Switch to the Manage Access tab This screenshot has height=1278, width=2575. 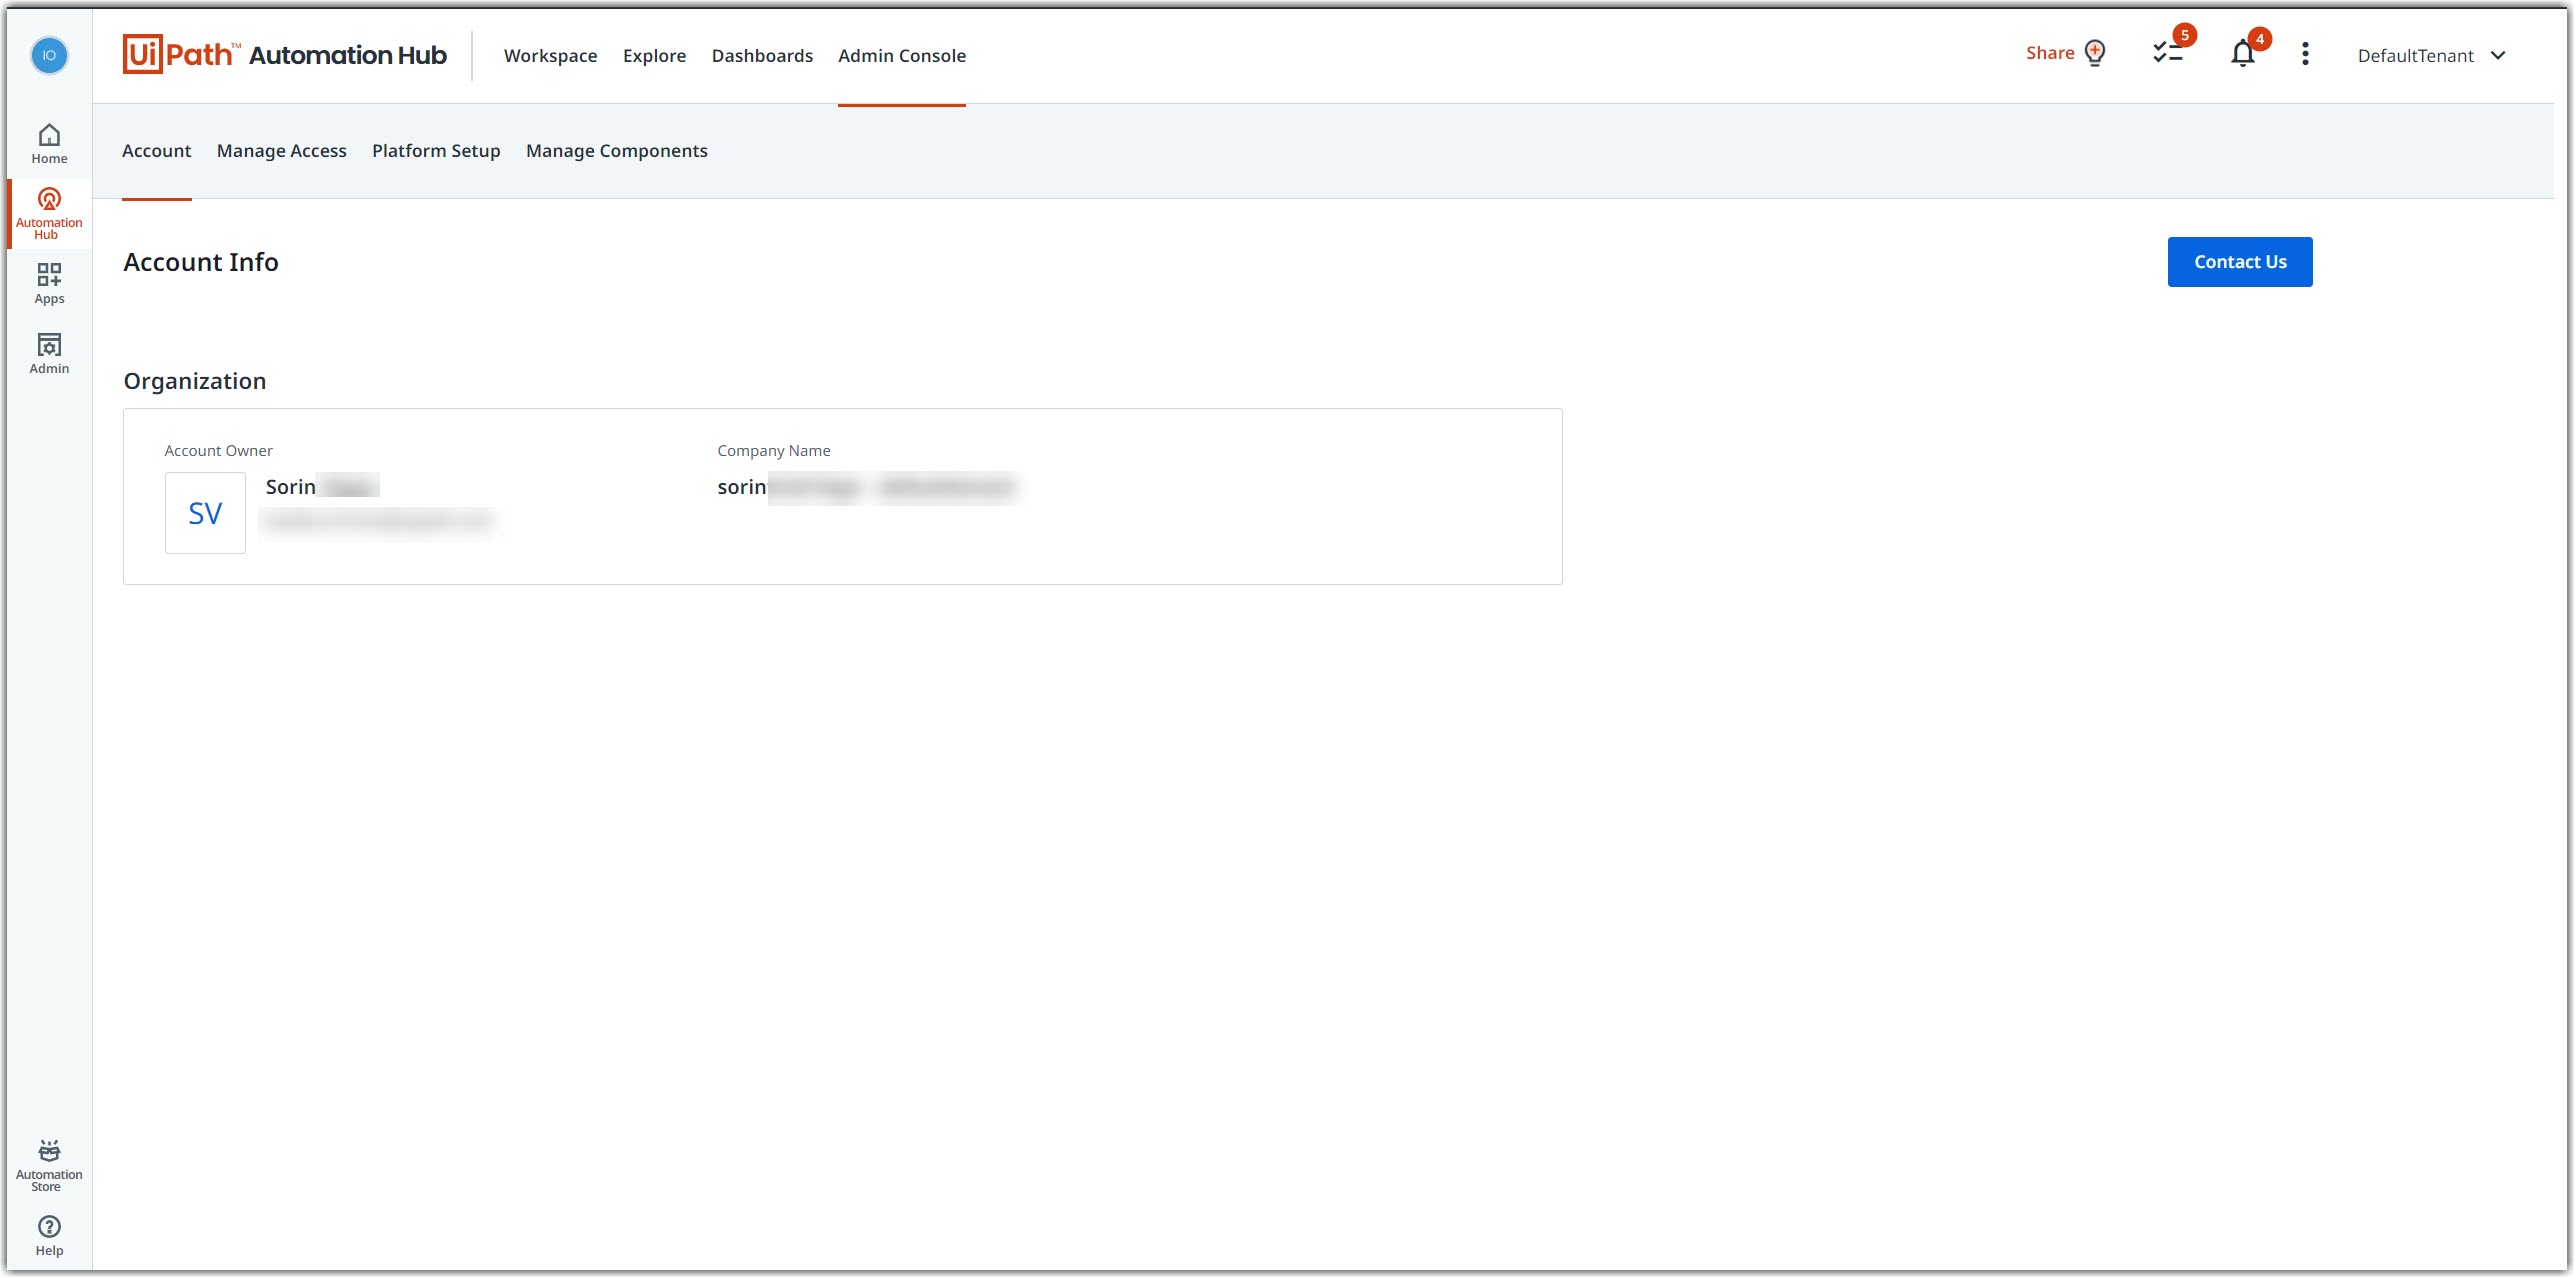[x=281, y=150]
